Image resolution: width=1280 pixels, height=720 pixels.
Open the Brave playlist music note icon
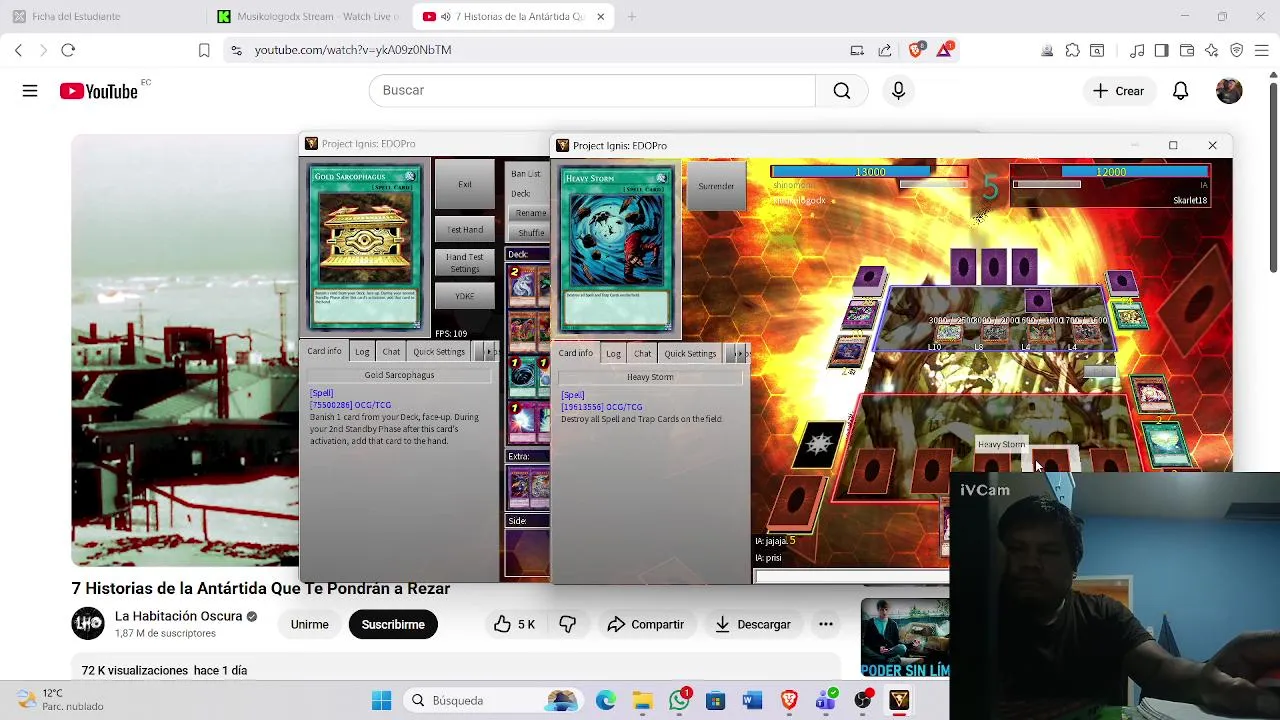click(1137, 50)
